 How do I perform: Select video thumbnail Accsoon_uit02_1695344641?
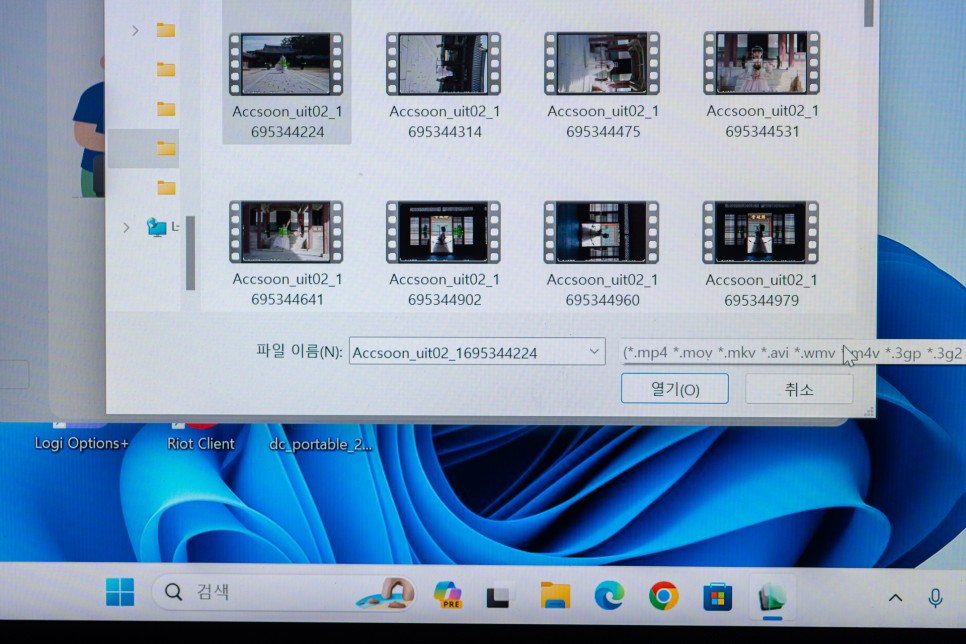(286, 232)
